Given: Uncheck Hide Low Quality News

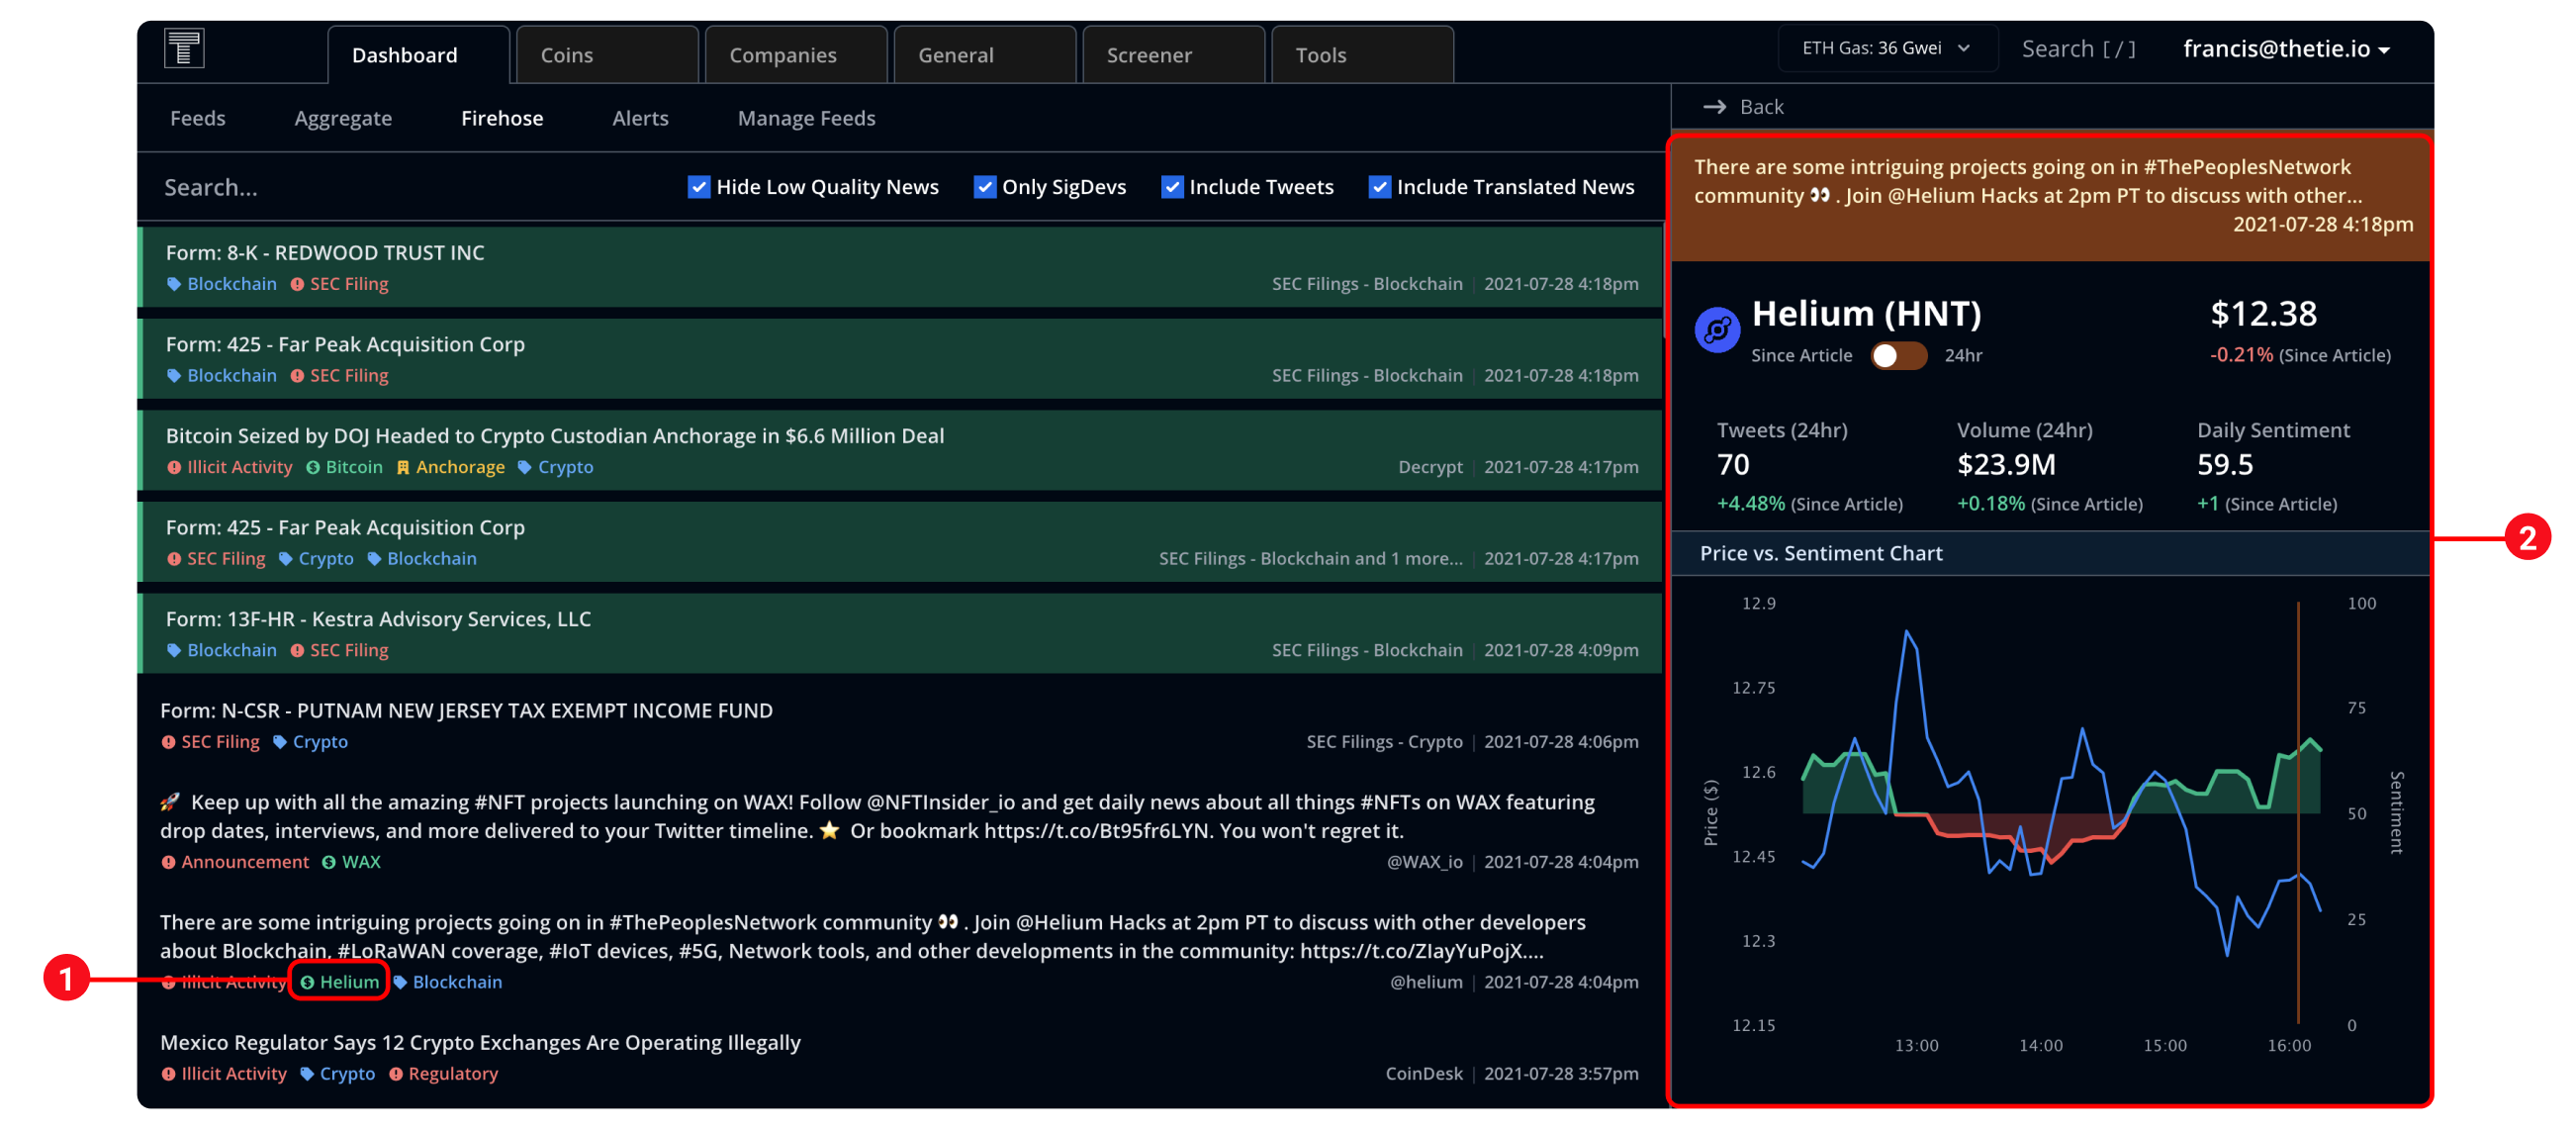Looking at the screenshot, I should (x=699, y=187).
